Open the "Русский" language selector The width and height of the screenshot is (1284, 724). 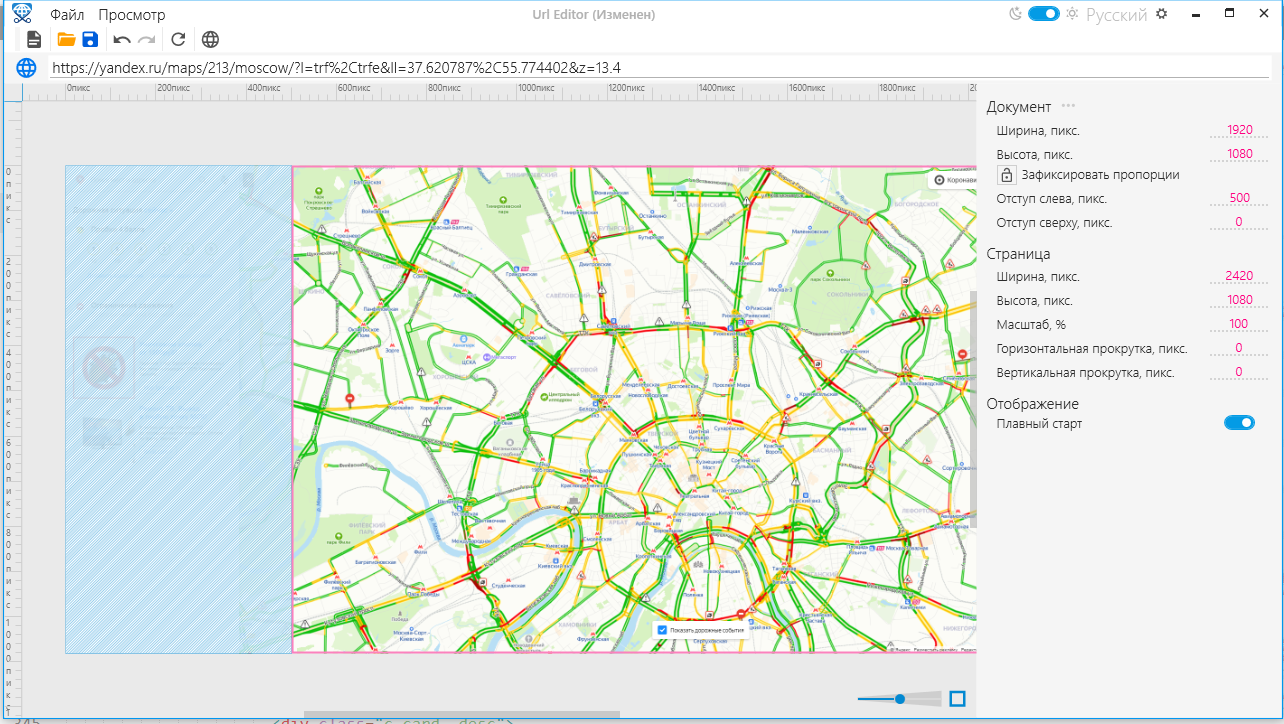(x=1116, y=15)
